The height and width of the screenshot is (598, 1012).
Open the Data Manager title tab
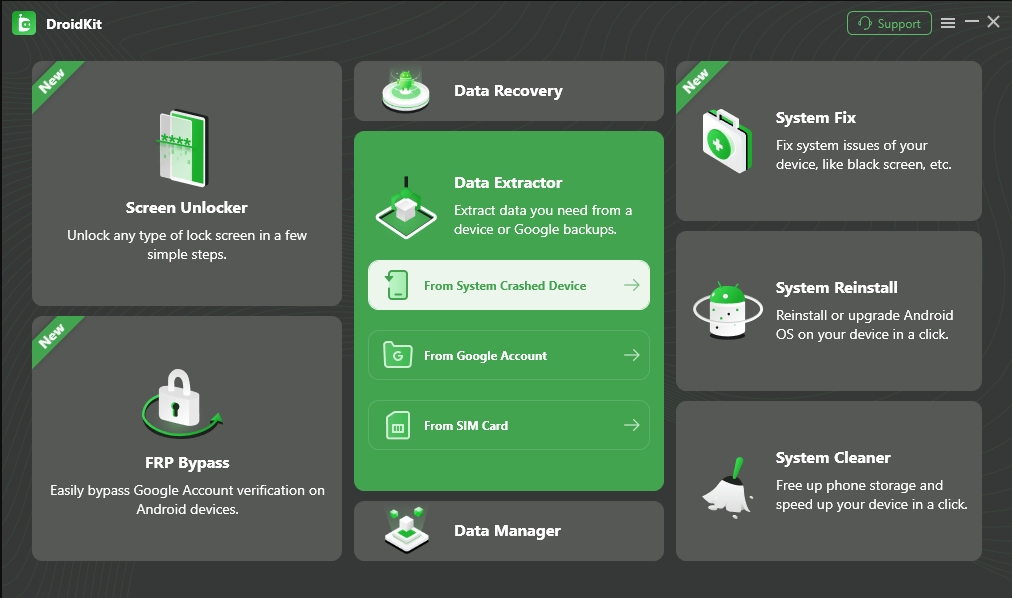pyautogui.click(x=507, y=531)
